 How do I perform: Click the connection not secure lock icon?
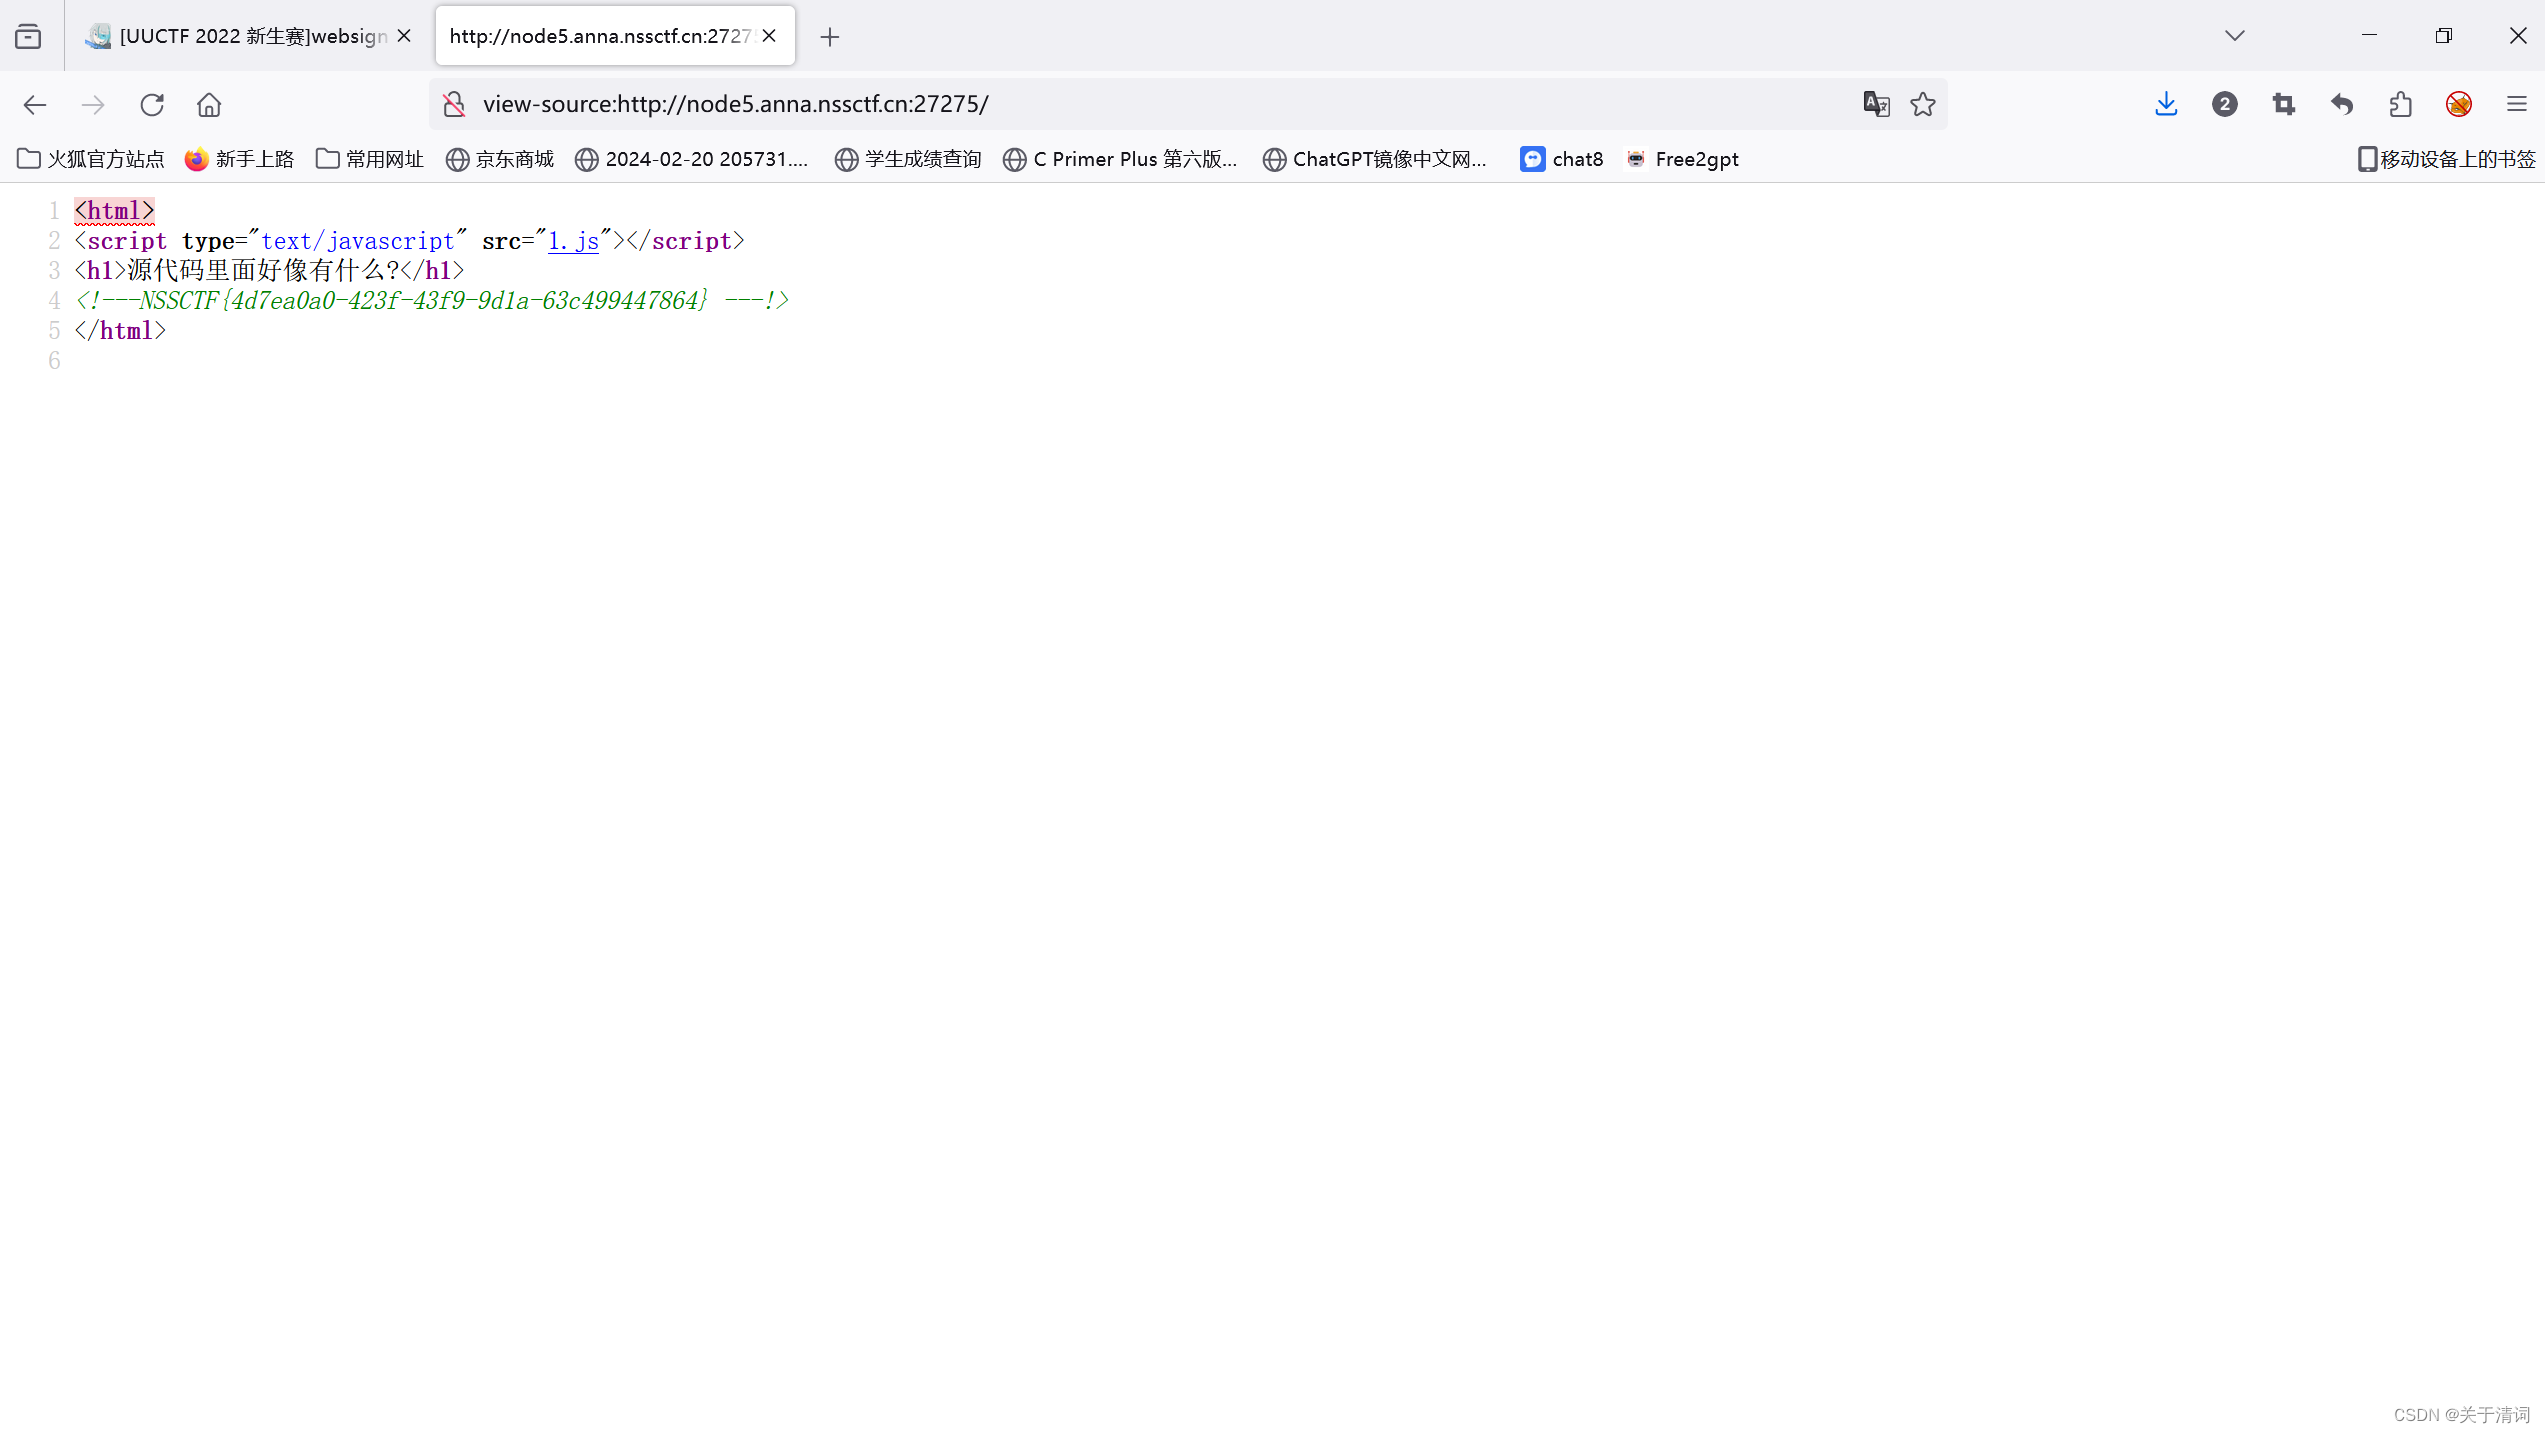tap(454, 104)
